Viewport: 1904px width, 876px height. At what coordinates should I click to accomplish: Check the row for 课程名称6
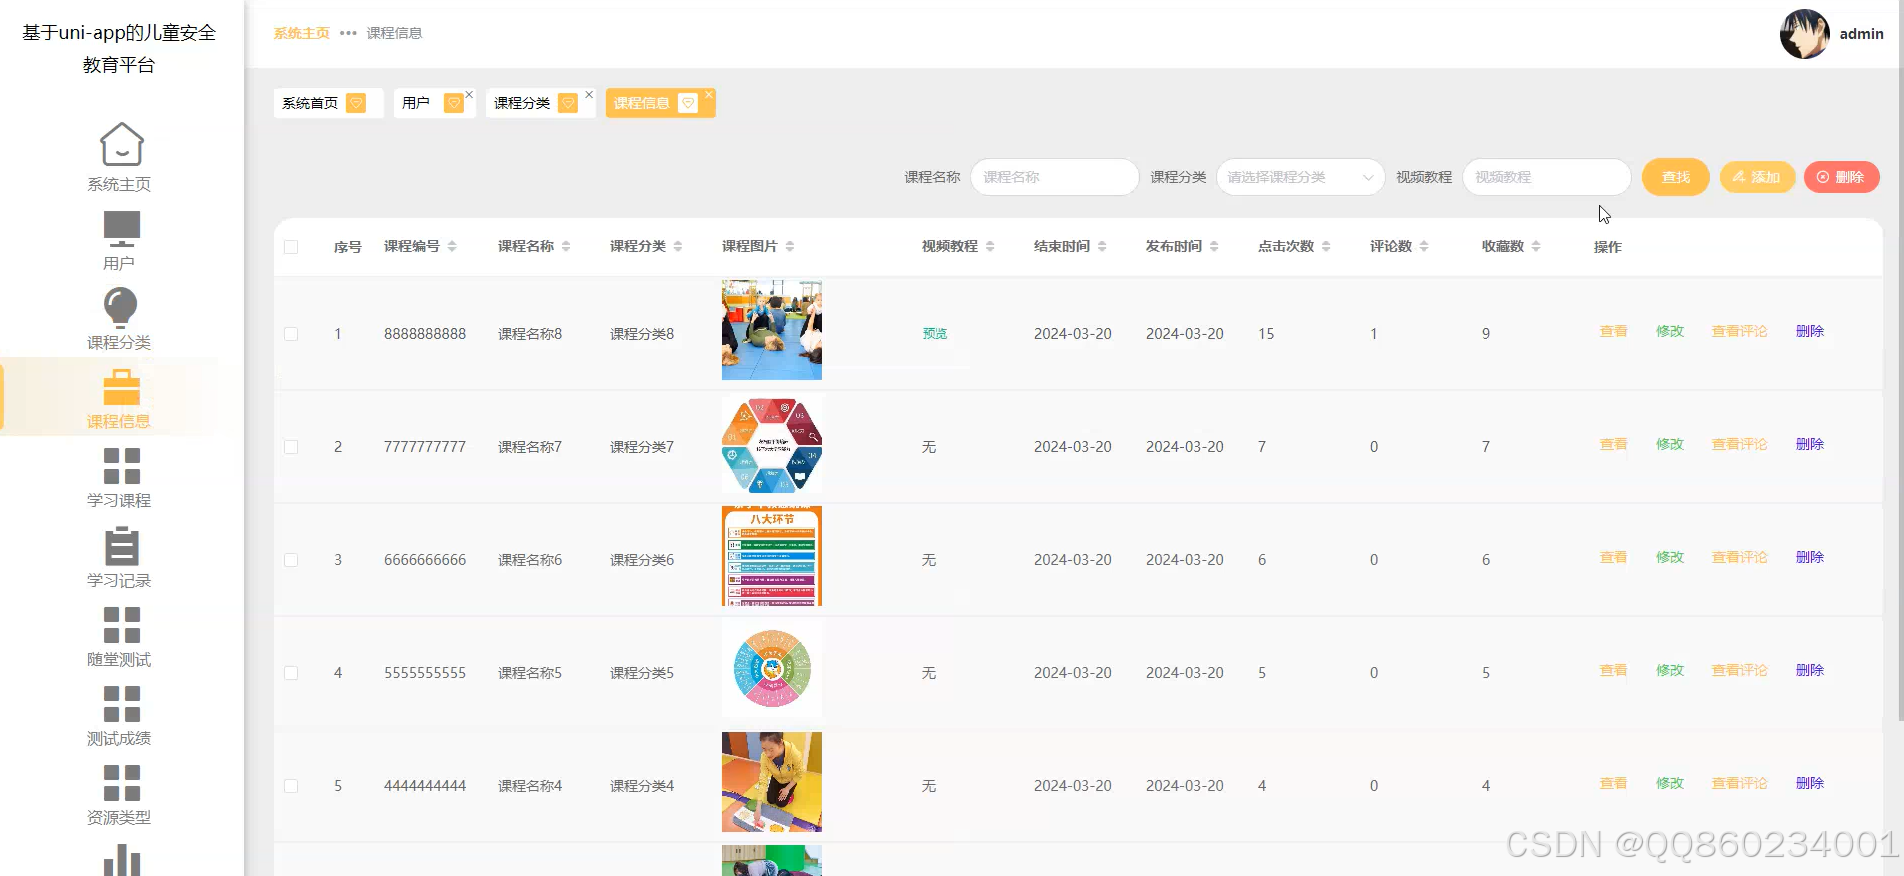291,560
